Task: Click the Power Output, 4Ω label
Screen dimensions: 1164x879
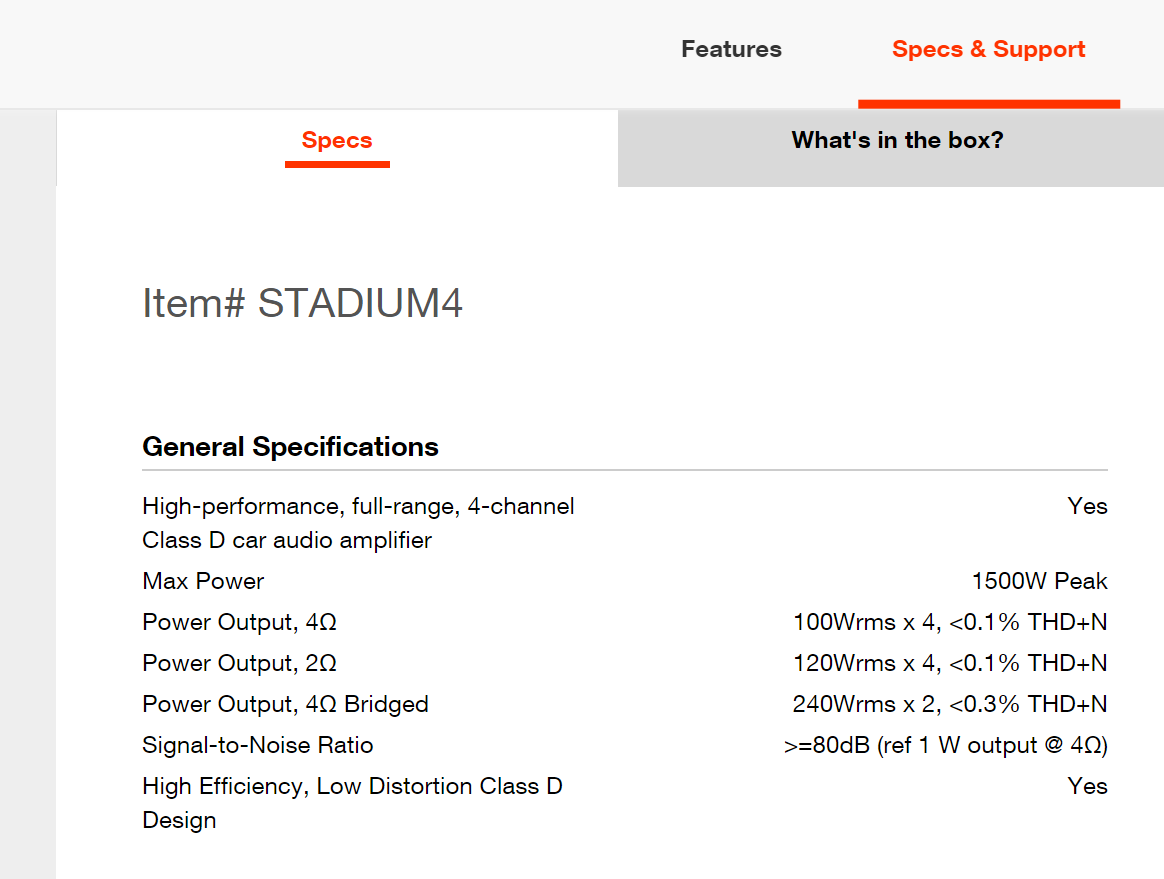Action: point(239,622)
